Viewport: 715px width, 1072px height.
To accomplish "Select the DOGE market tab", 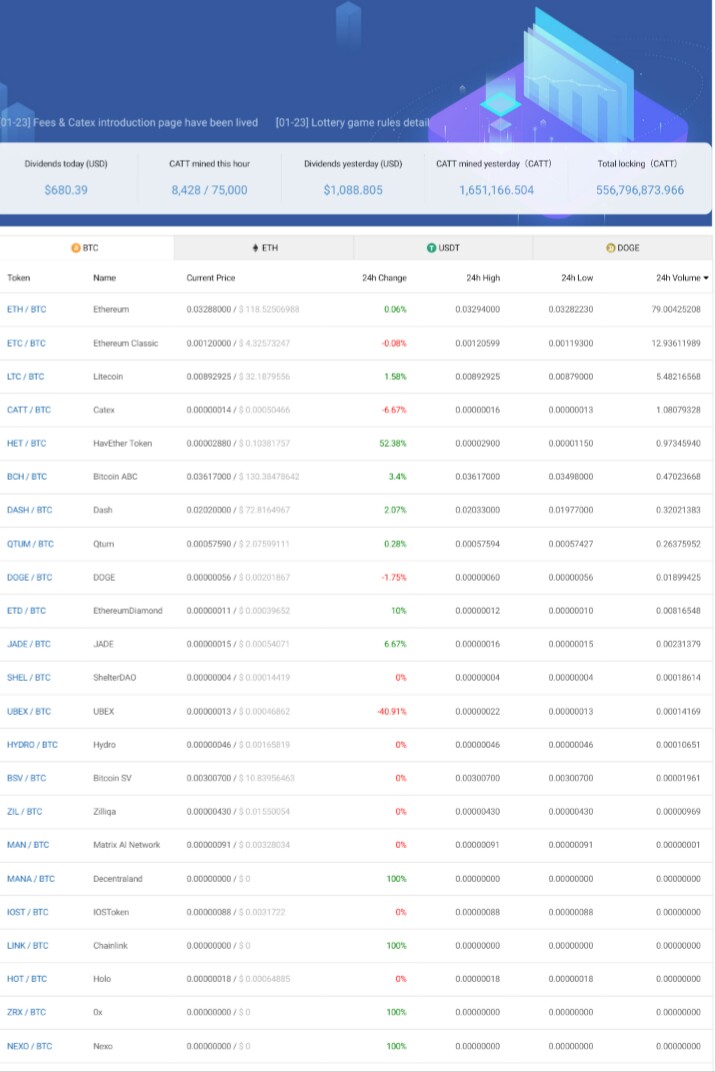I will [x=622, y=247].
